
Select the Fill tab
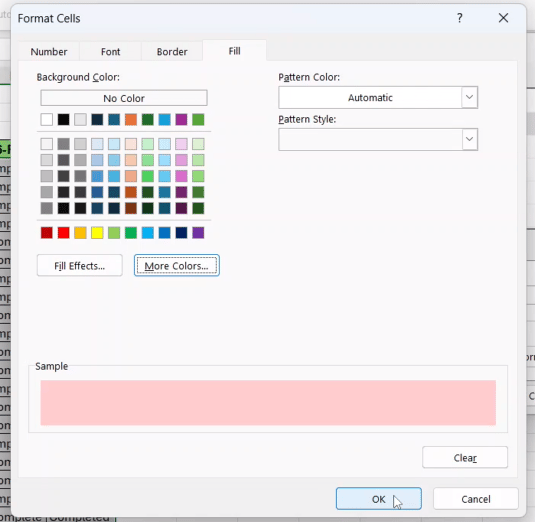tap(234, 51)
